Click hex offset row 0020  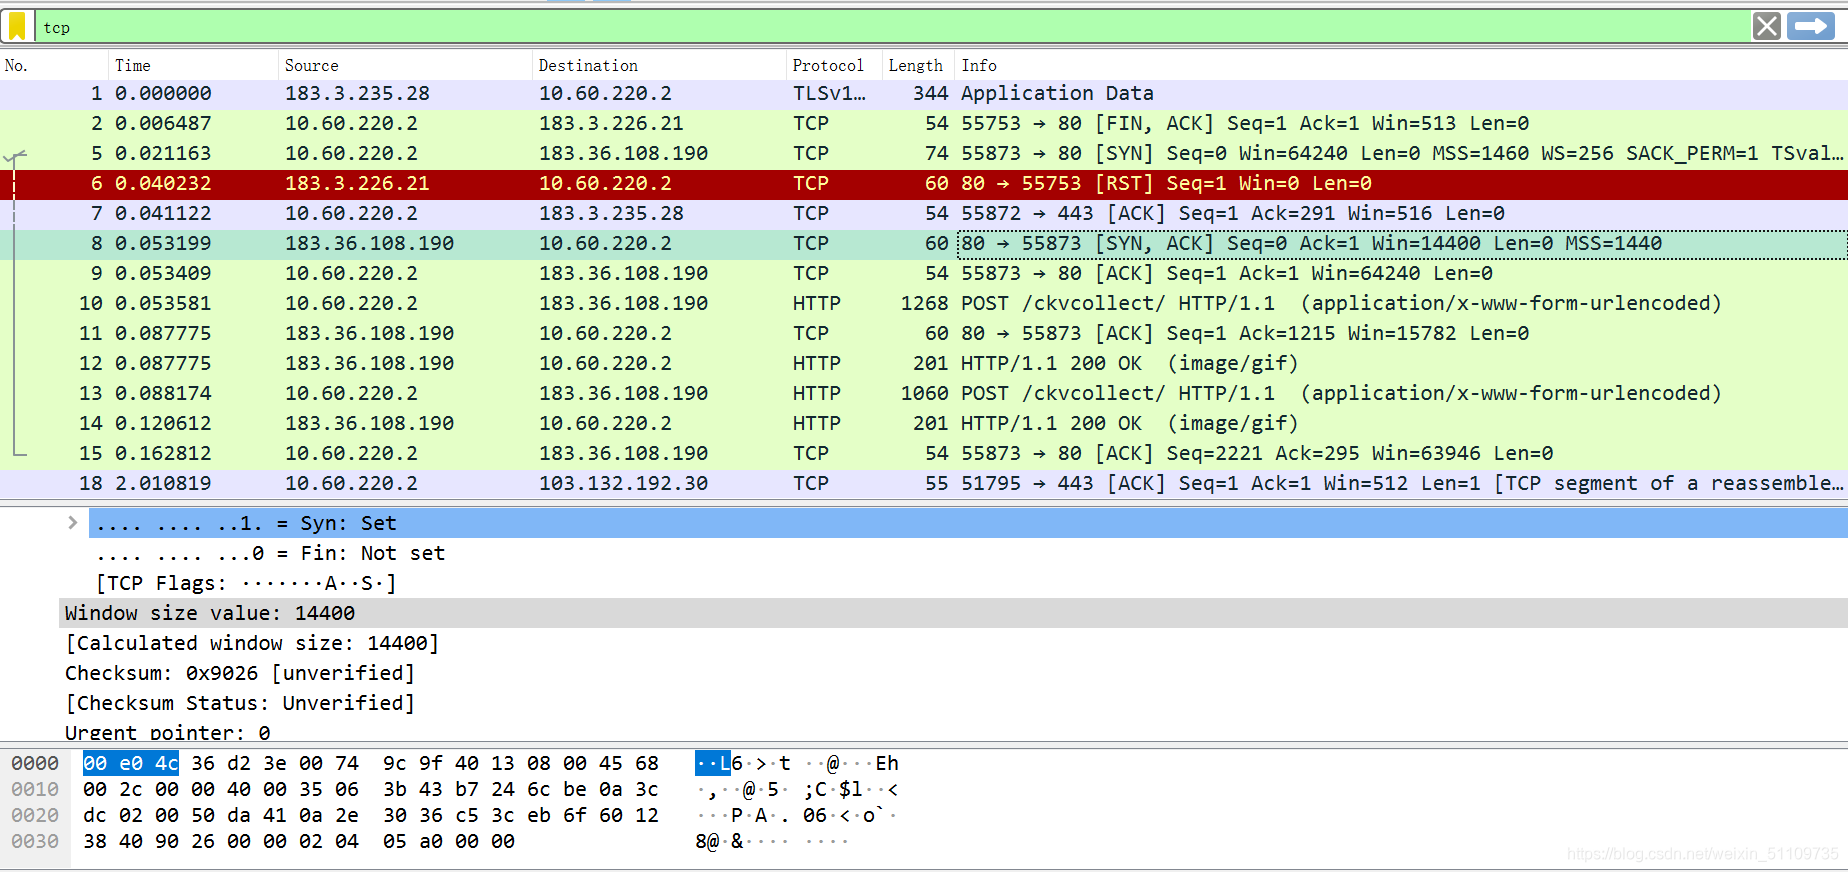coord(35,815)
